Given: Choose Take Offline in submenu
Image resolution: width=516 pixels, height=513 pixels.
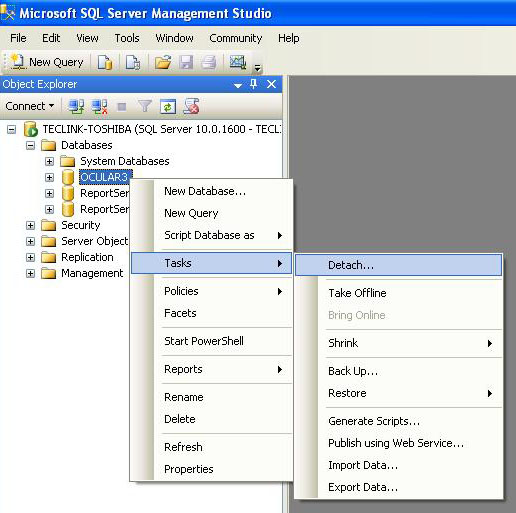Looking at the screenshot, I should pos(357,293).
